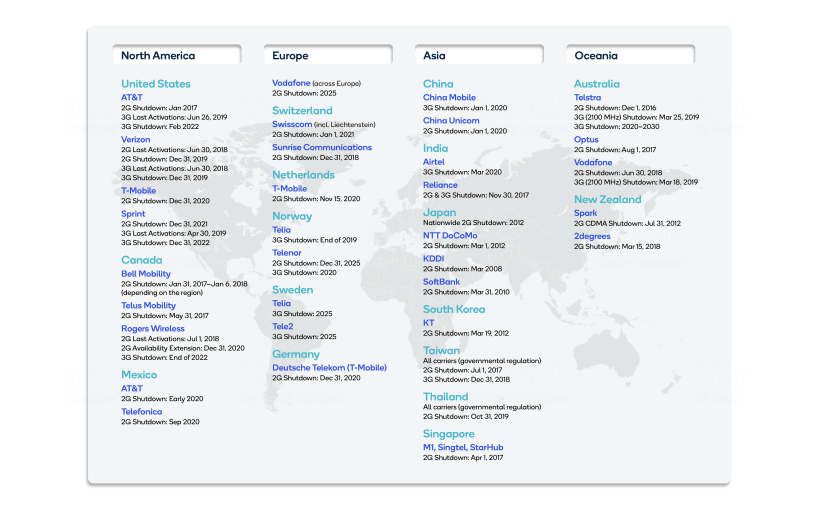Click the Taiwan country heading
The width and height of the screenshot is (814, 509).
coord(441,350)
